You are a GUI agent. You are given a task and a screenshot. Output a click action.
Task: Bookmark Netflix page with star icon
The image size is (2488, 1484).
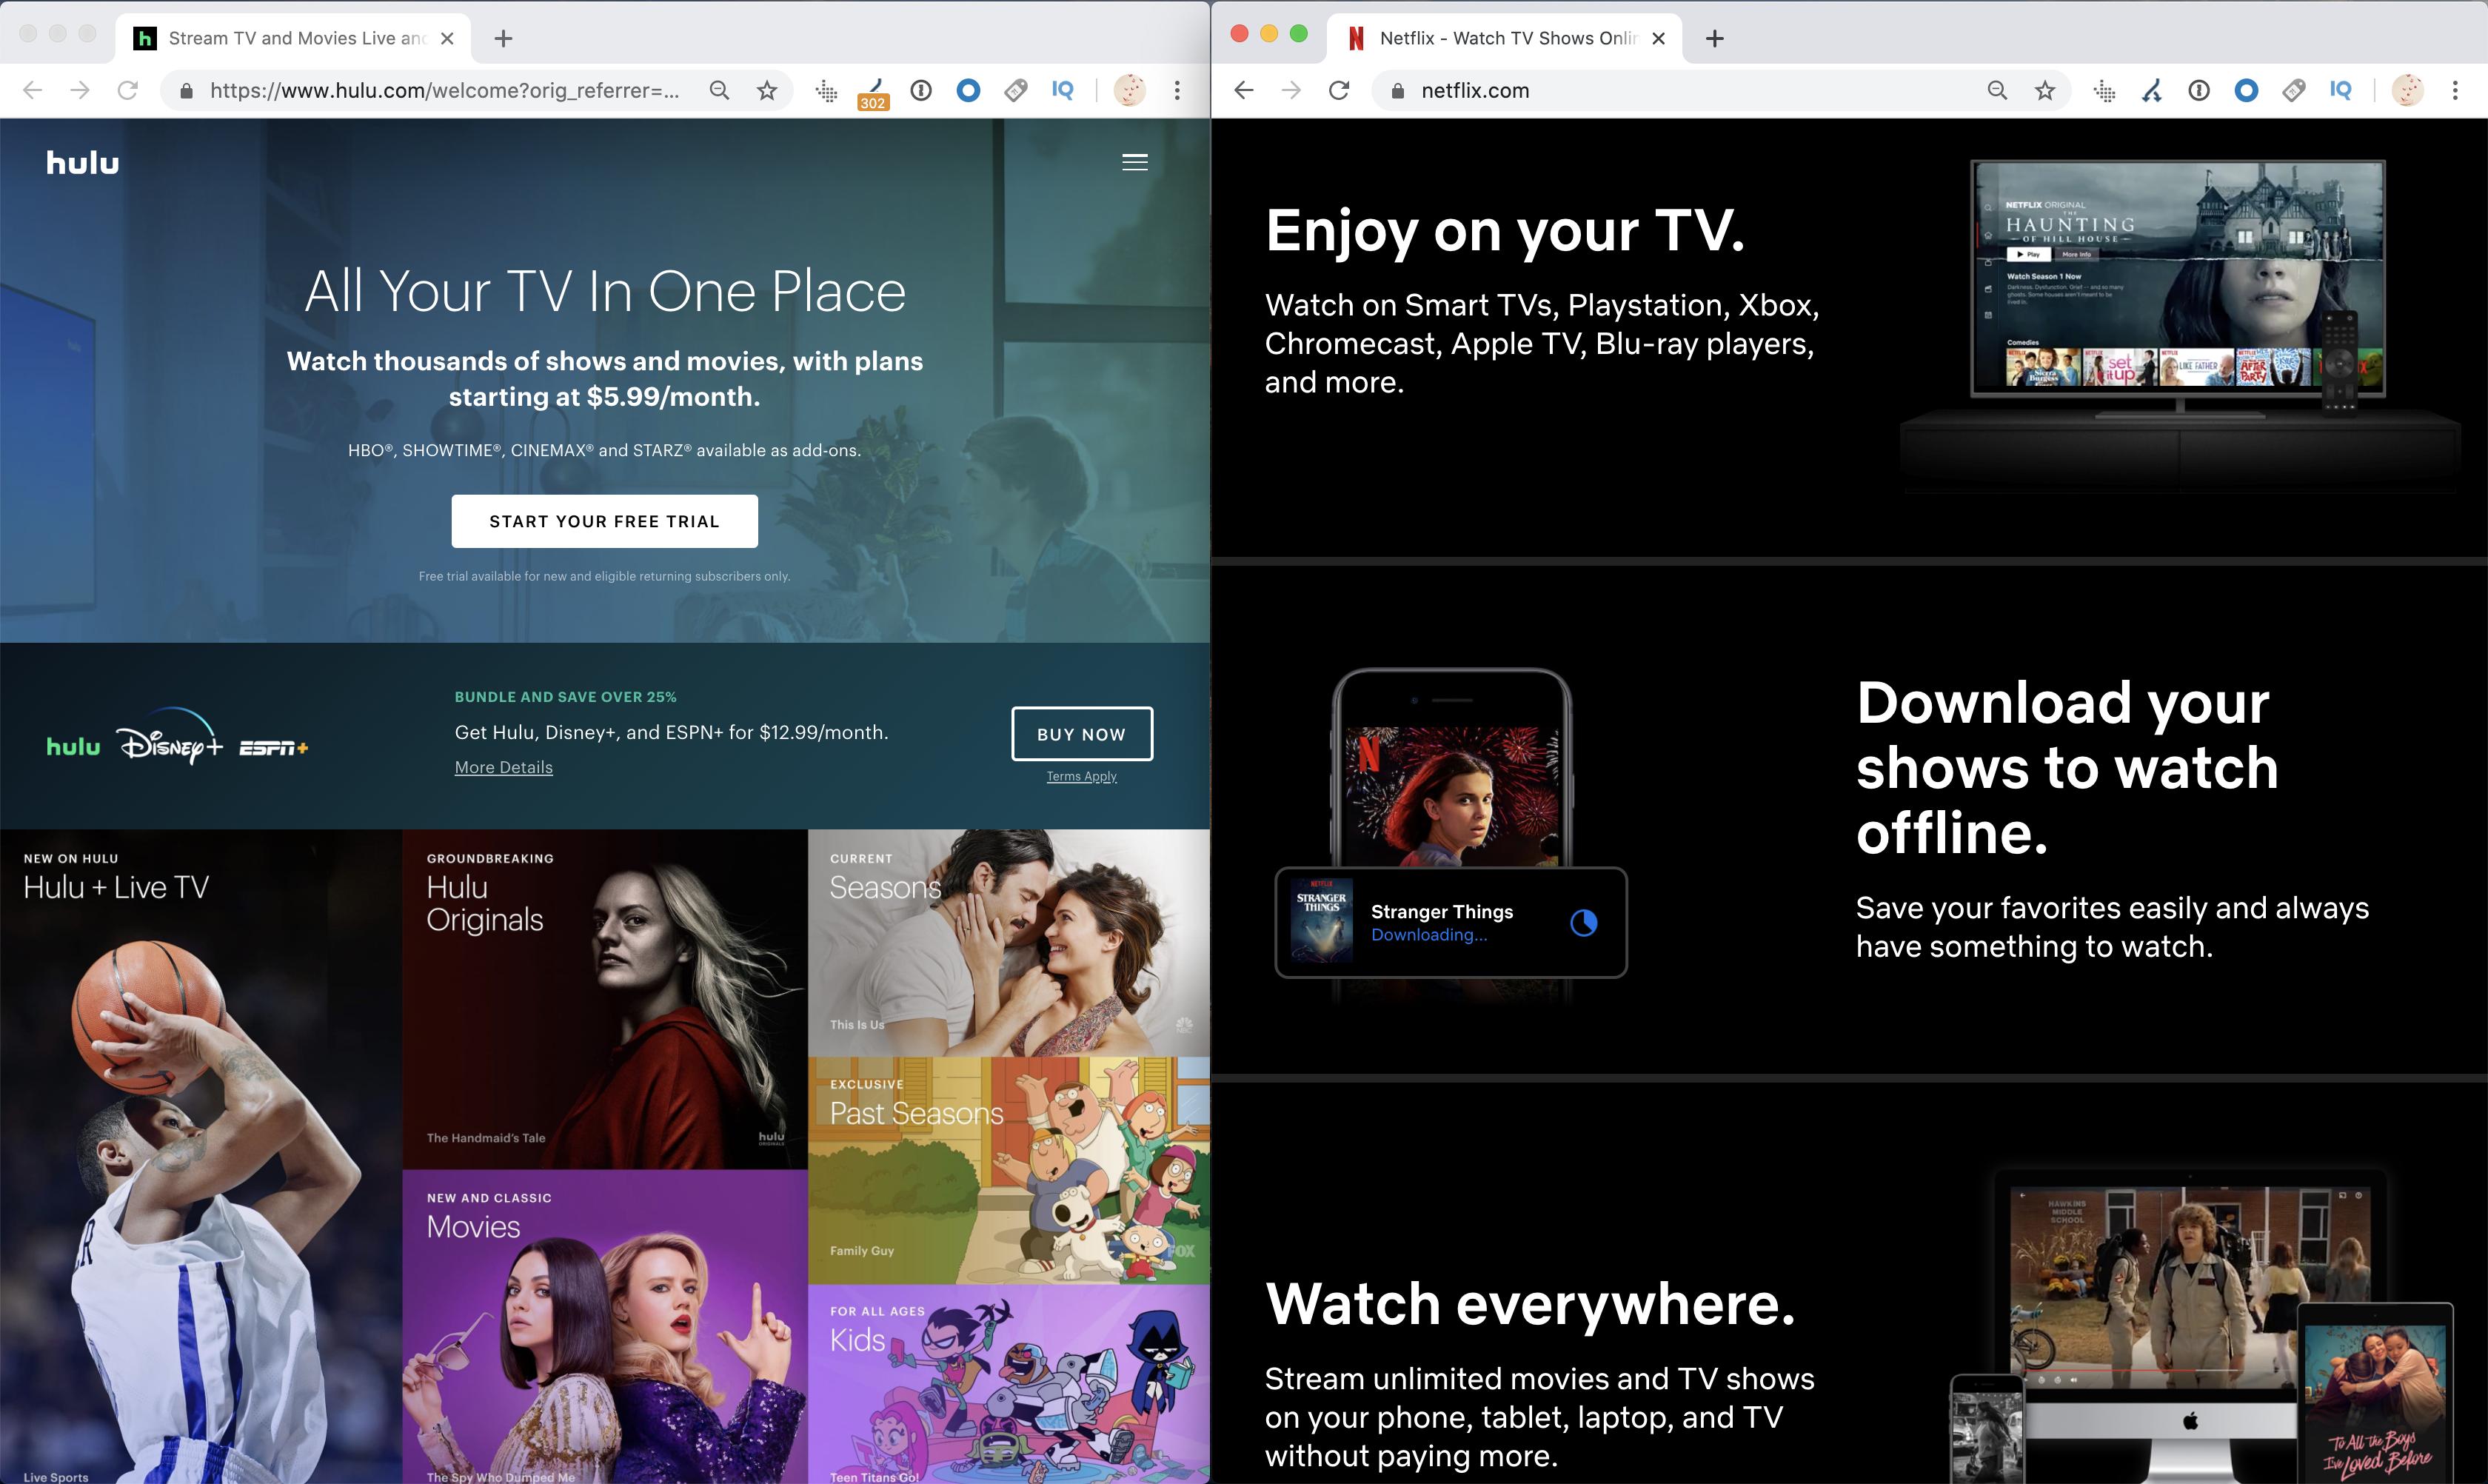click(x=2044, y=91)
